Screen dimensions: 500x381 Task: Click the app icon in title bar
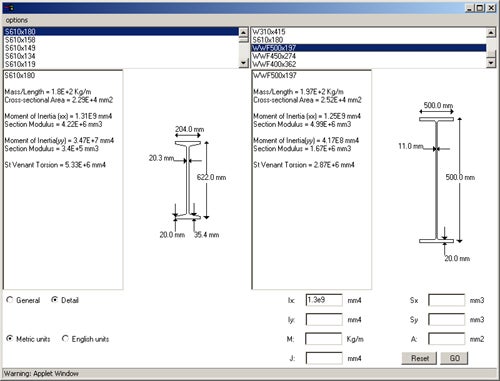click(x=9, y=8)
